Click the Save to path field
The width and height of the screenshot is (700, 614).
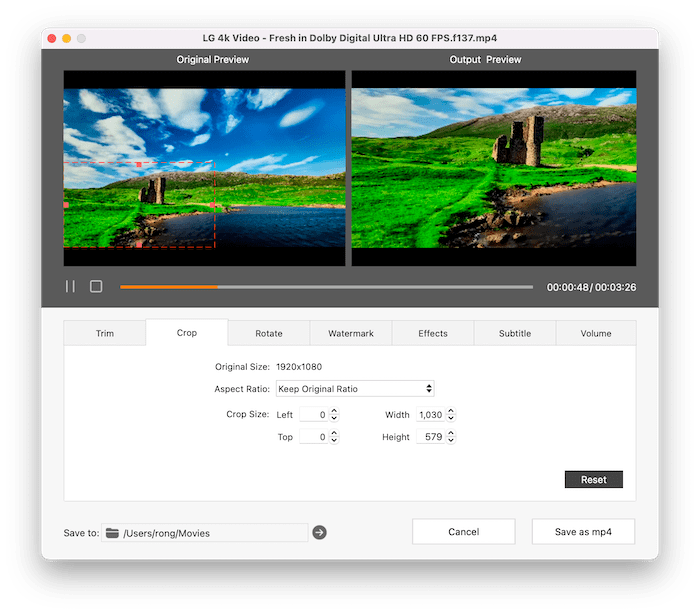[x=212, y=533]
